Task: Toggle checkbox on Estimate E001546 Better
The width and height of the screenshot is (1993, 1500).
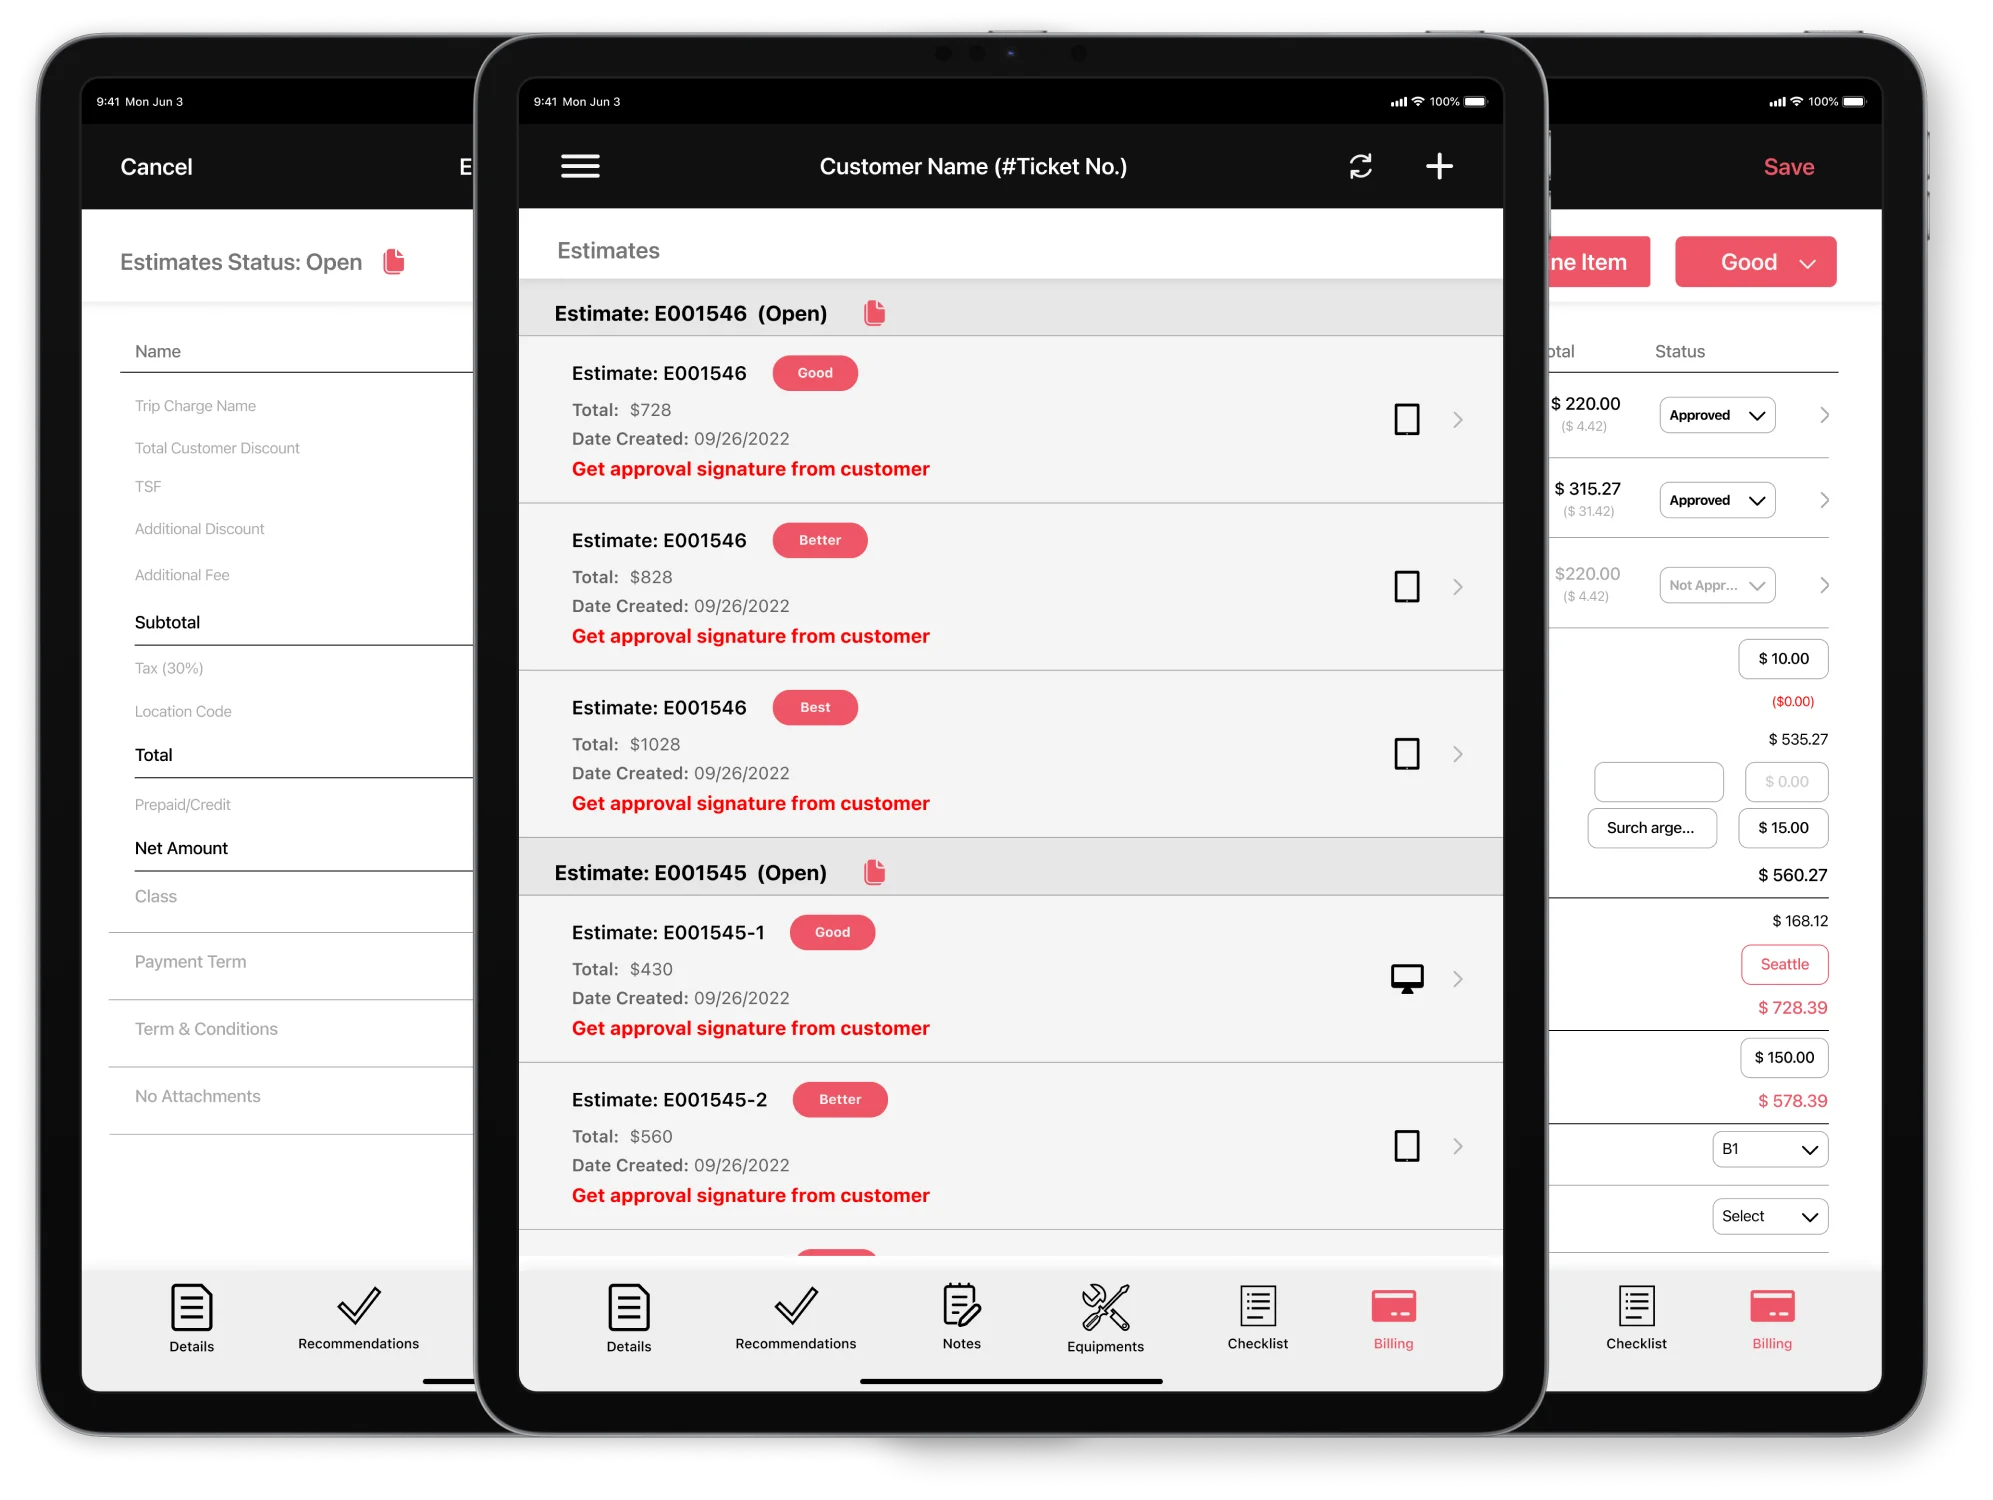Action: [1405, 586]
